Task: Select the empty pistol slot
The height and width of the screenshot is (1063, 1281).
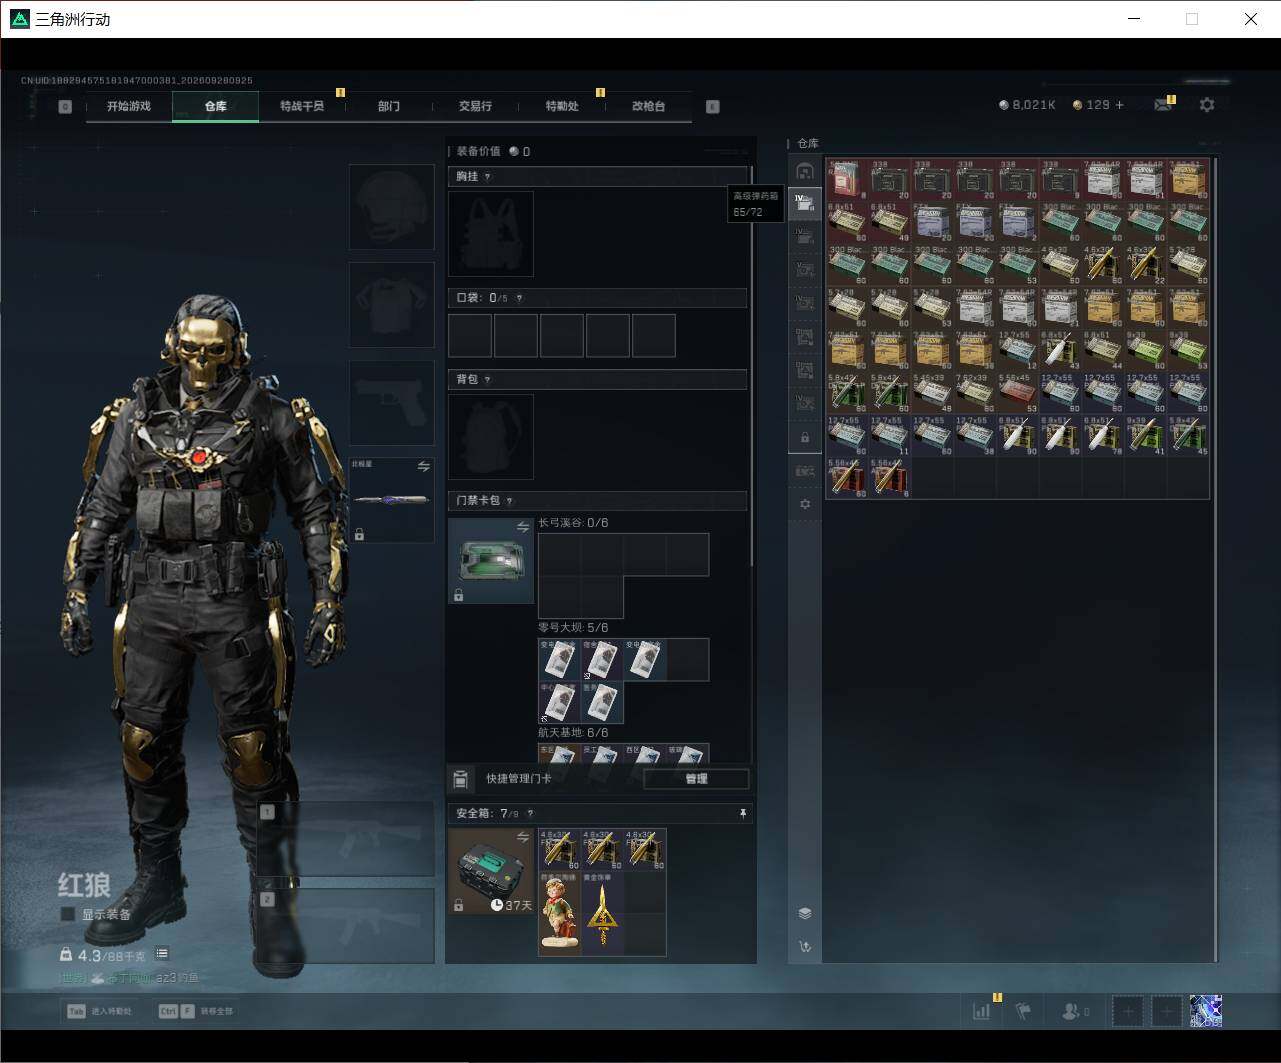Action: [391, 403]
